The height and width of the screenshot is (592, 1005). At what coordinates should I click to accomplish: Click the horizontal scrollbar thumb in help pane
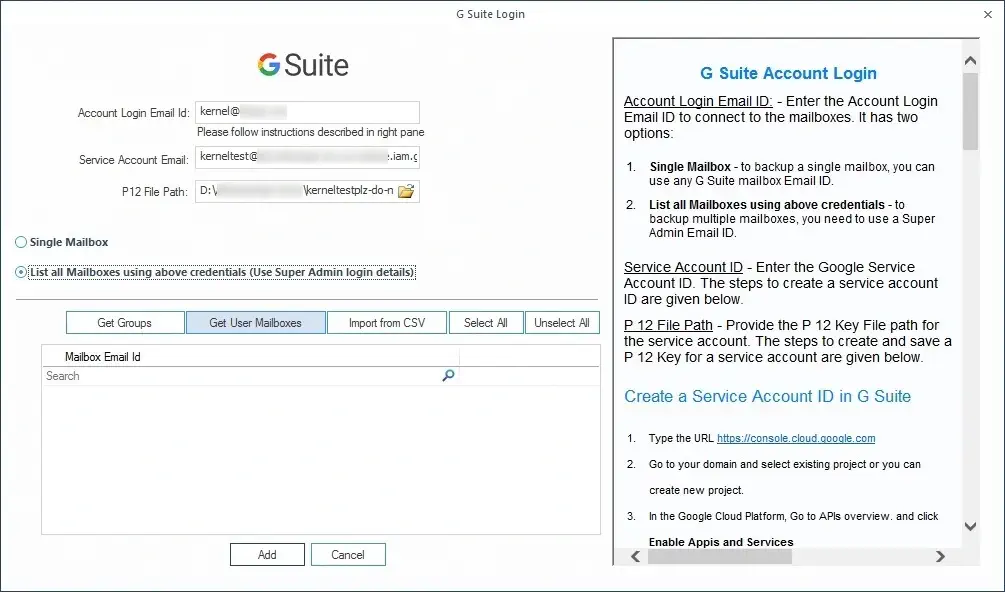[x=720, y=556]
